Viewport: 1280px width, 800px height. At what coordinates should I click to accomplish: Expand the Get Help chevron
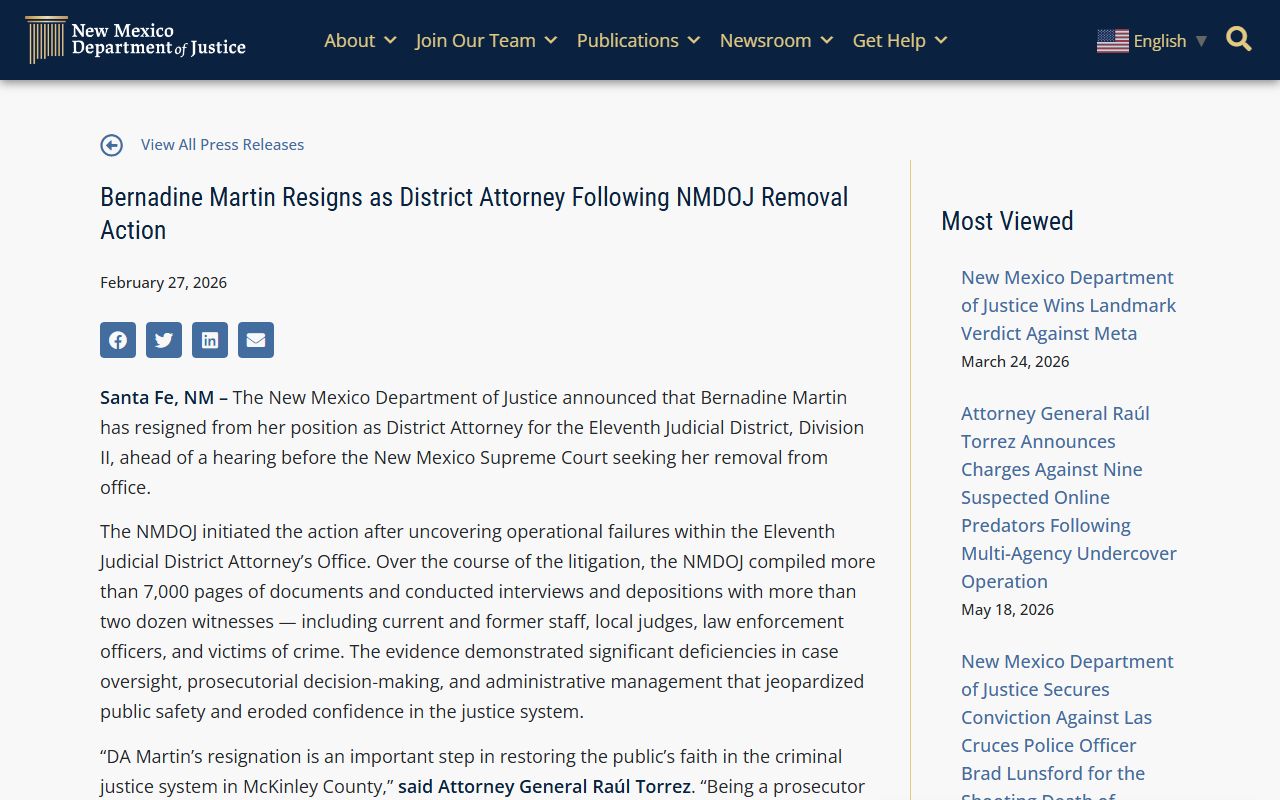(x=941, y=40)
